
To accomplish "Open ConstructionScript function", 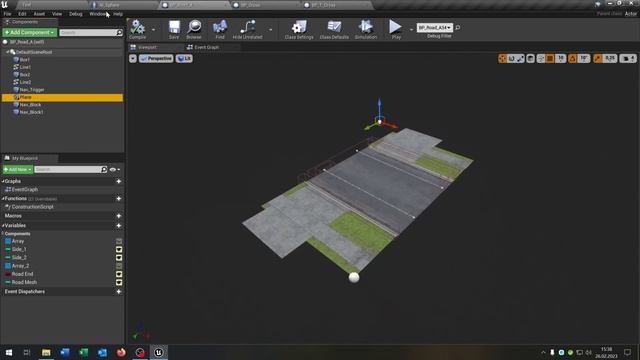I will point(32,207).
